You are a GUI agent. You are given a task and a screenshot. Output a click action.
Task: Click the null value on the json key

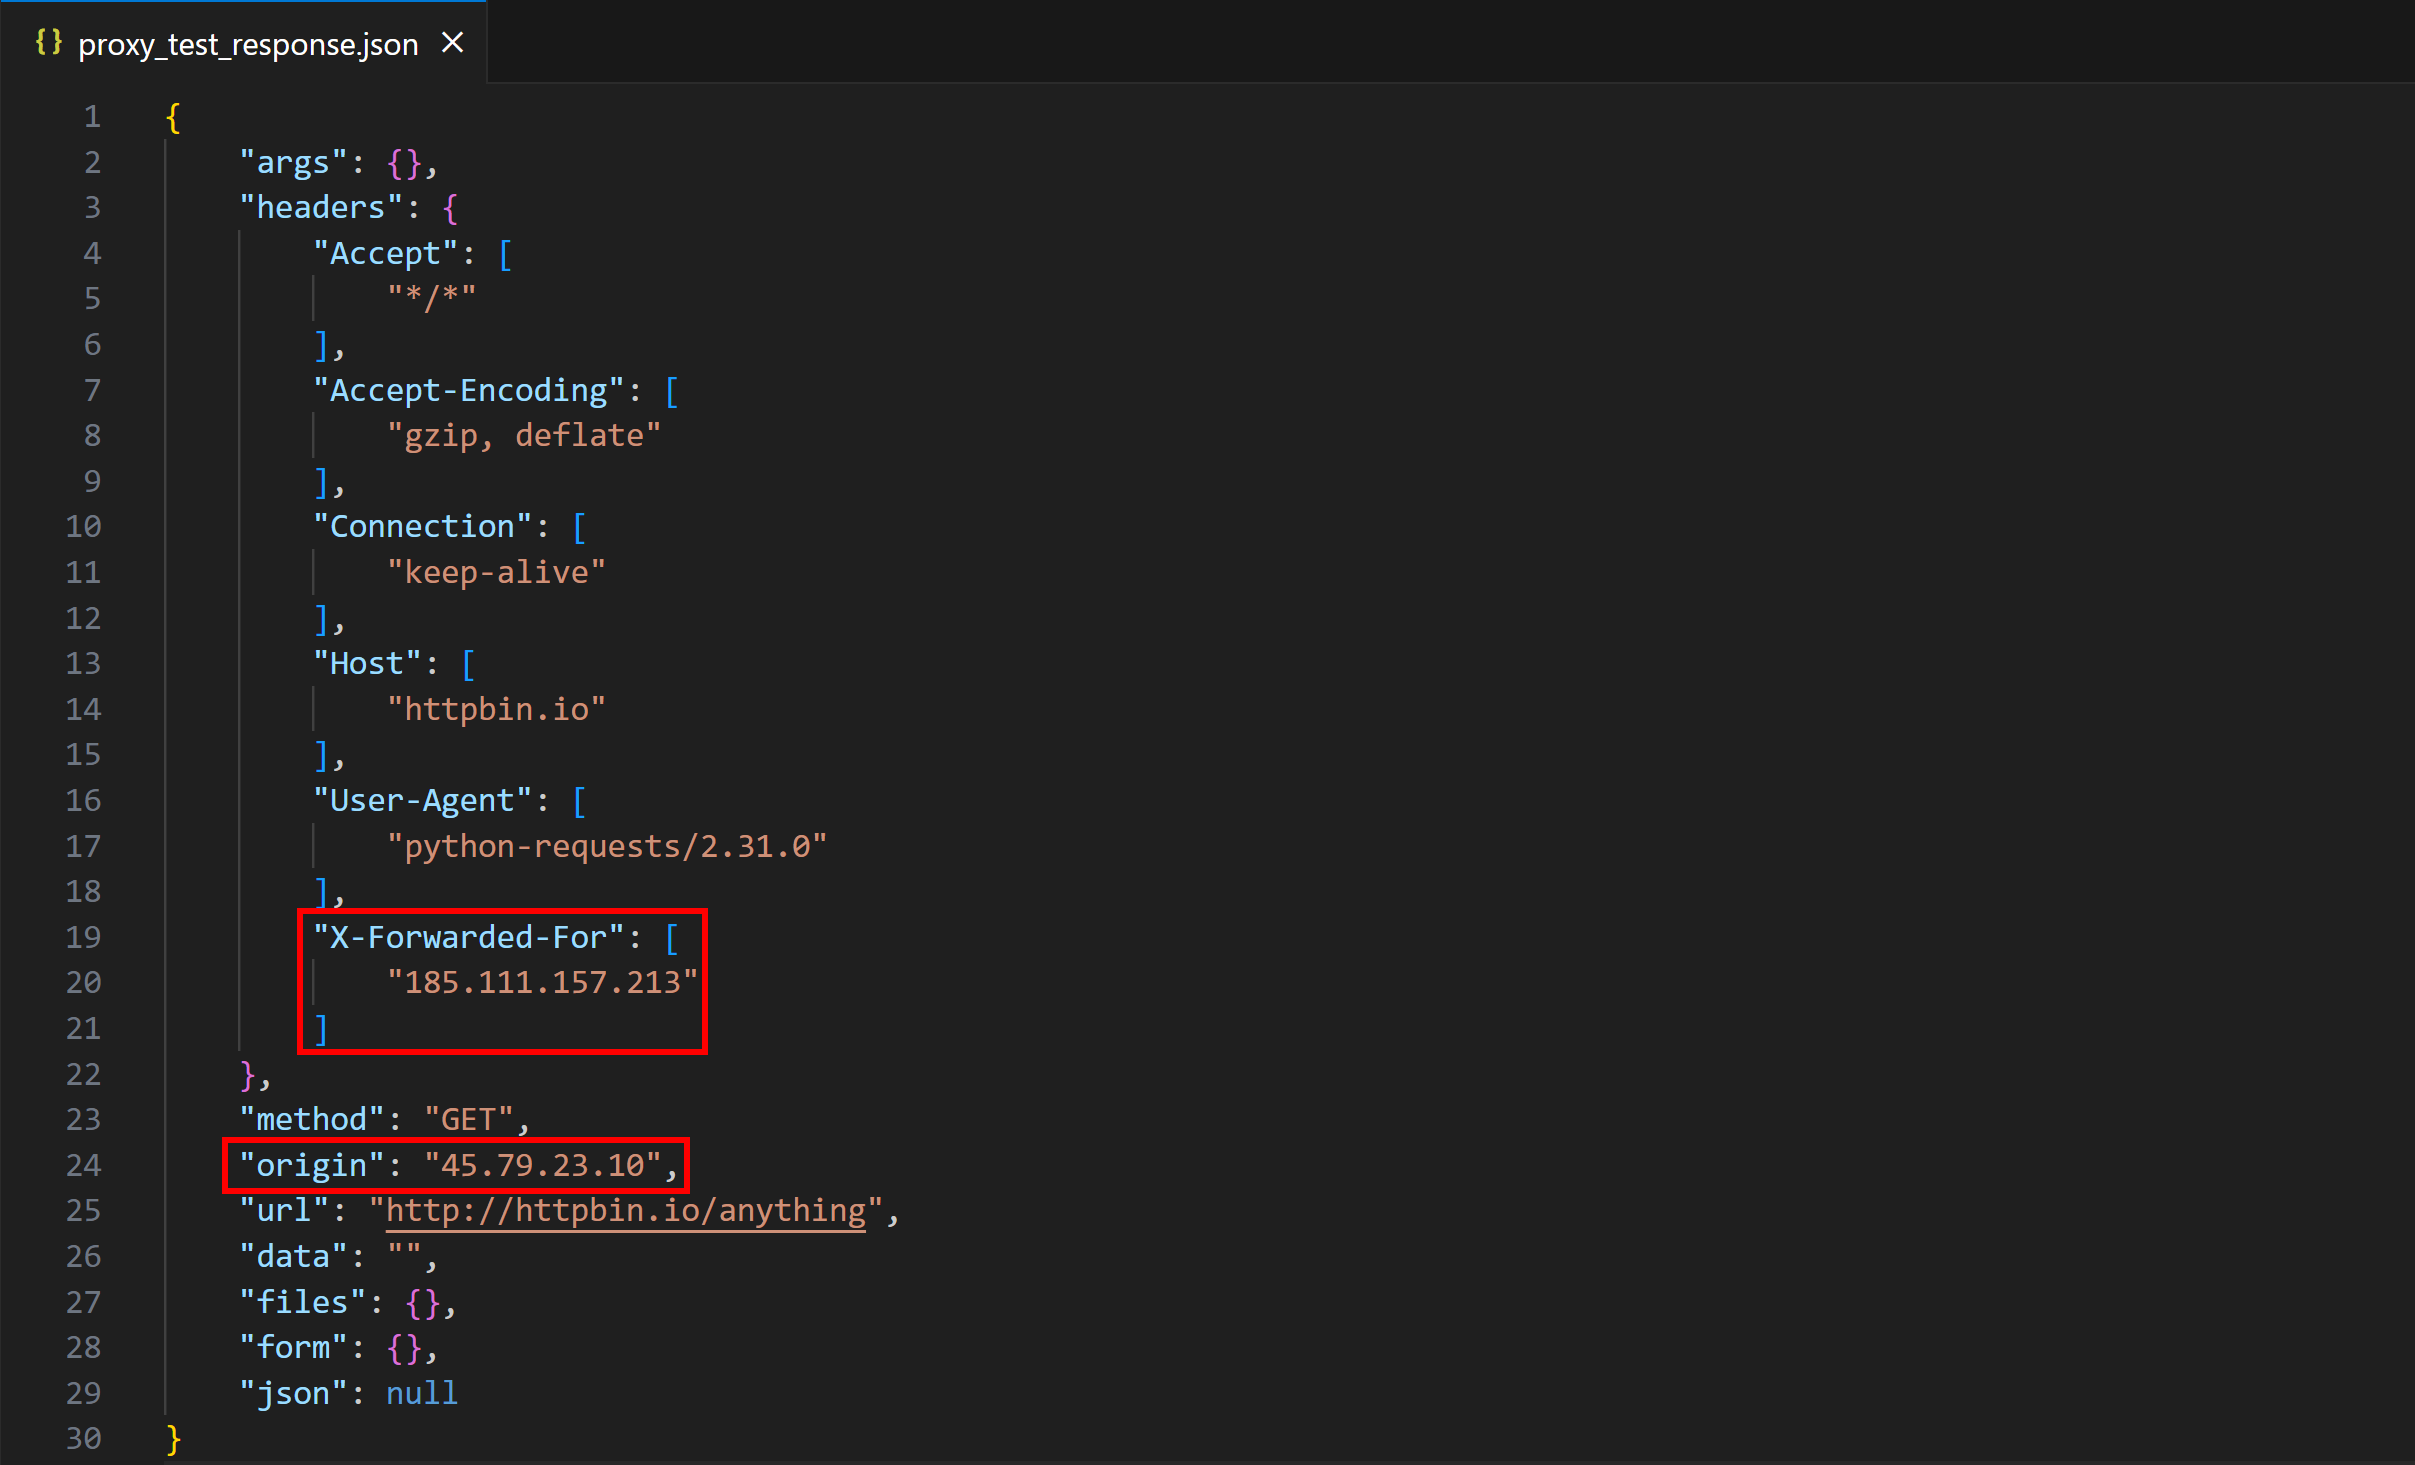421,1392
